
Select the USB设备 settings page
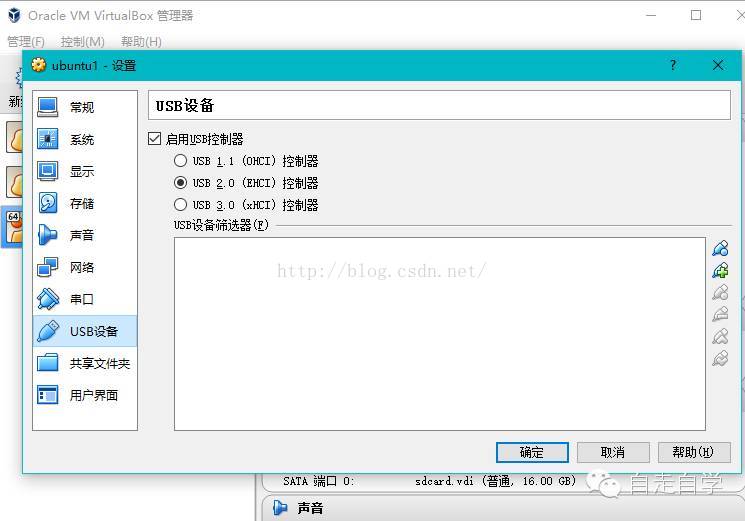pos(85,331)
